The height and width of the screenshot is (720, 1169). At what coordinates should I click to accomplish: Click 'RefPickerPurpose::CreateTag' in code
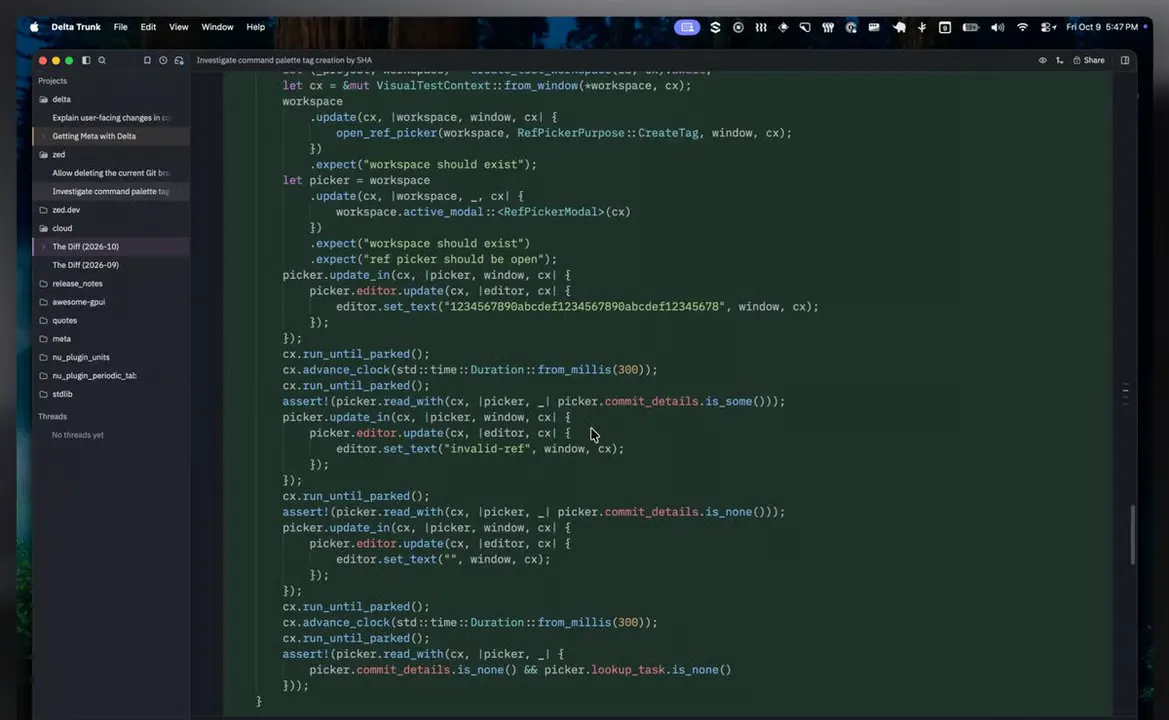(608, 133)
